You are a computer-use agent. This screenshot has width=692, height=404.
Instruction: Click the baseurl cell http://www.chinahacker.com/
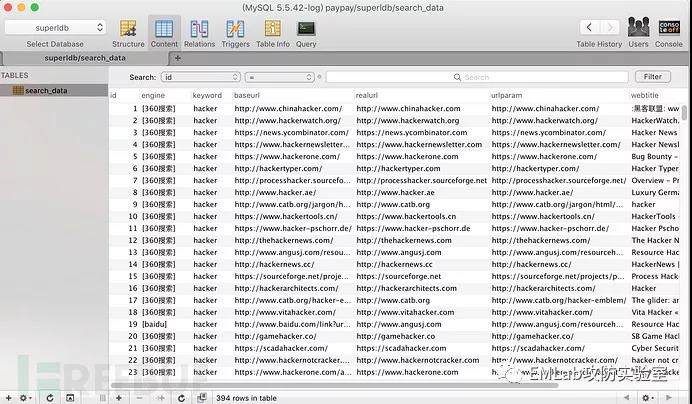(288, 109)
